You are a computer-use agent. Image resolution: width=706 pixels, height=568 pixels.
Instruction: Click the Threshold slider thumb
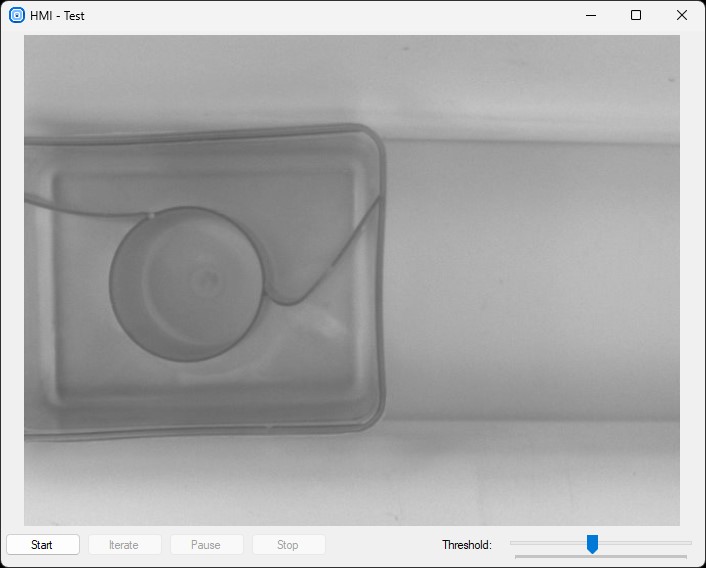click(x=592, y=544)
